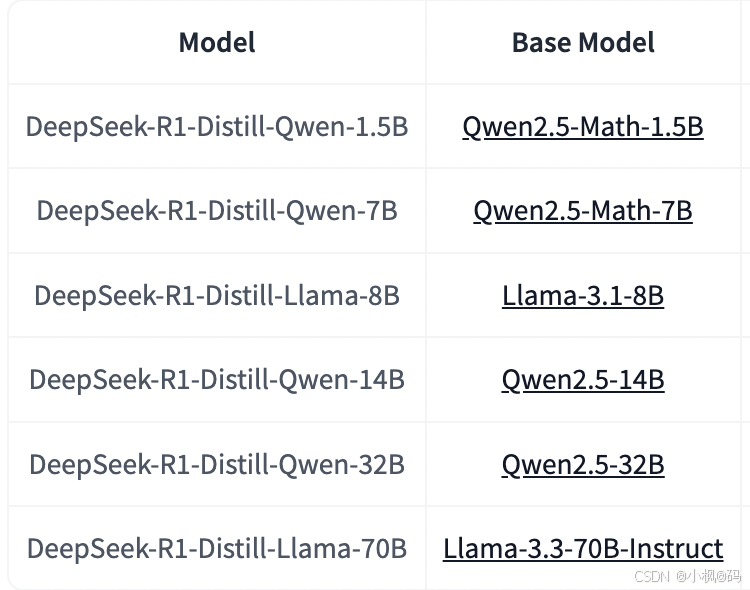Open the Qwen2.5-Math-1.5B link

tap(583, 127)
